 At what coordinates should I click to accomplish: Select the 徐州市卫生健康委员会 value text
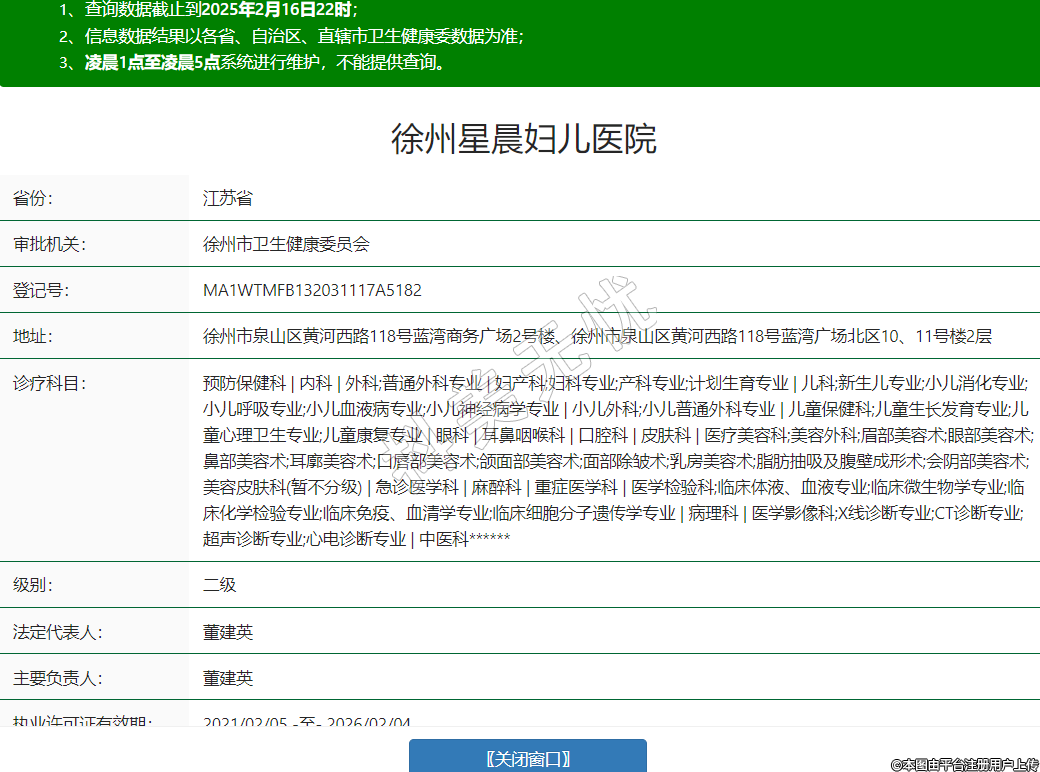(x=286, y=244)
